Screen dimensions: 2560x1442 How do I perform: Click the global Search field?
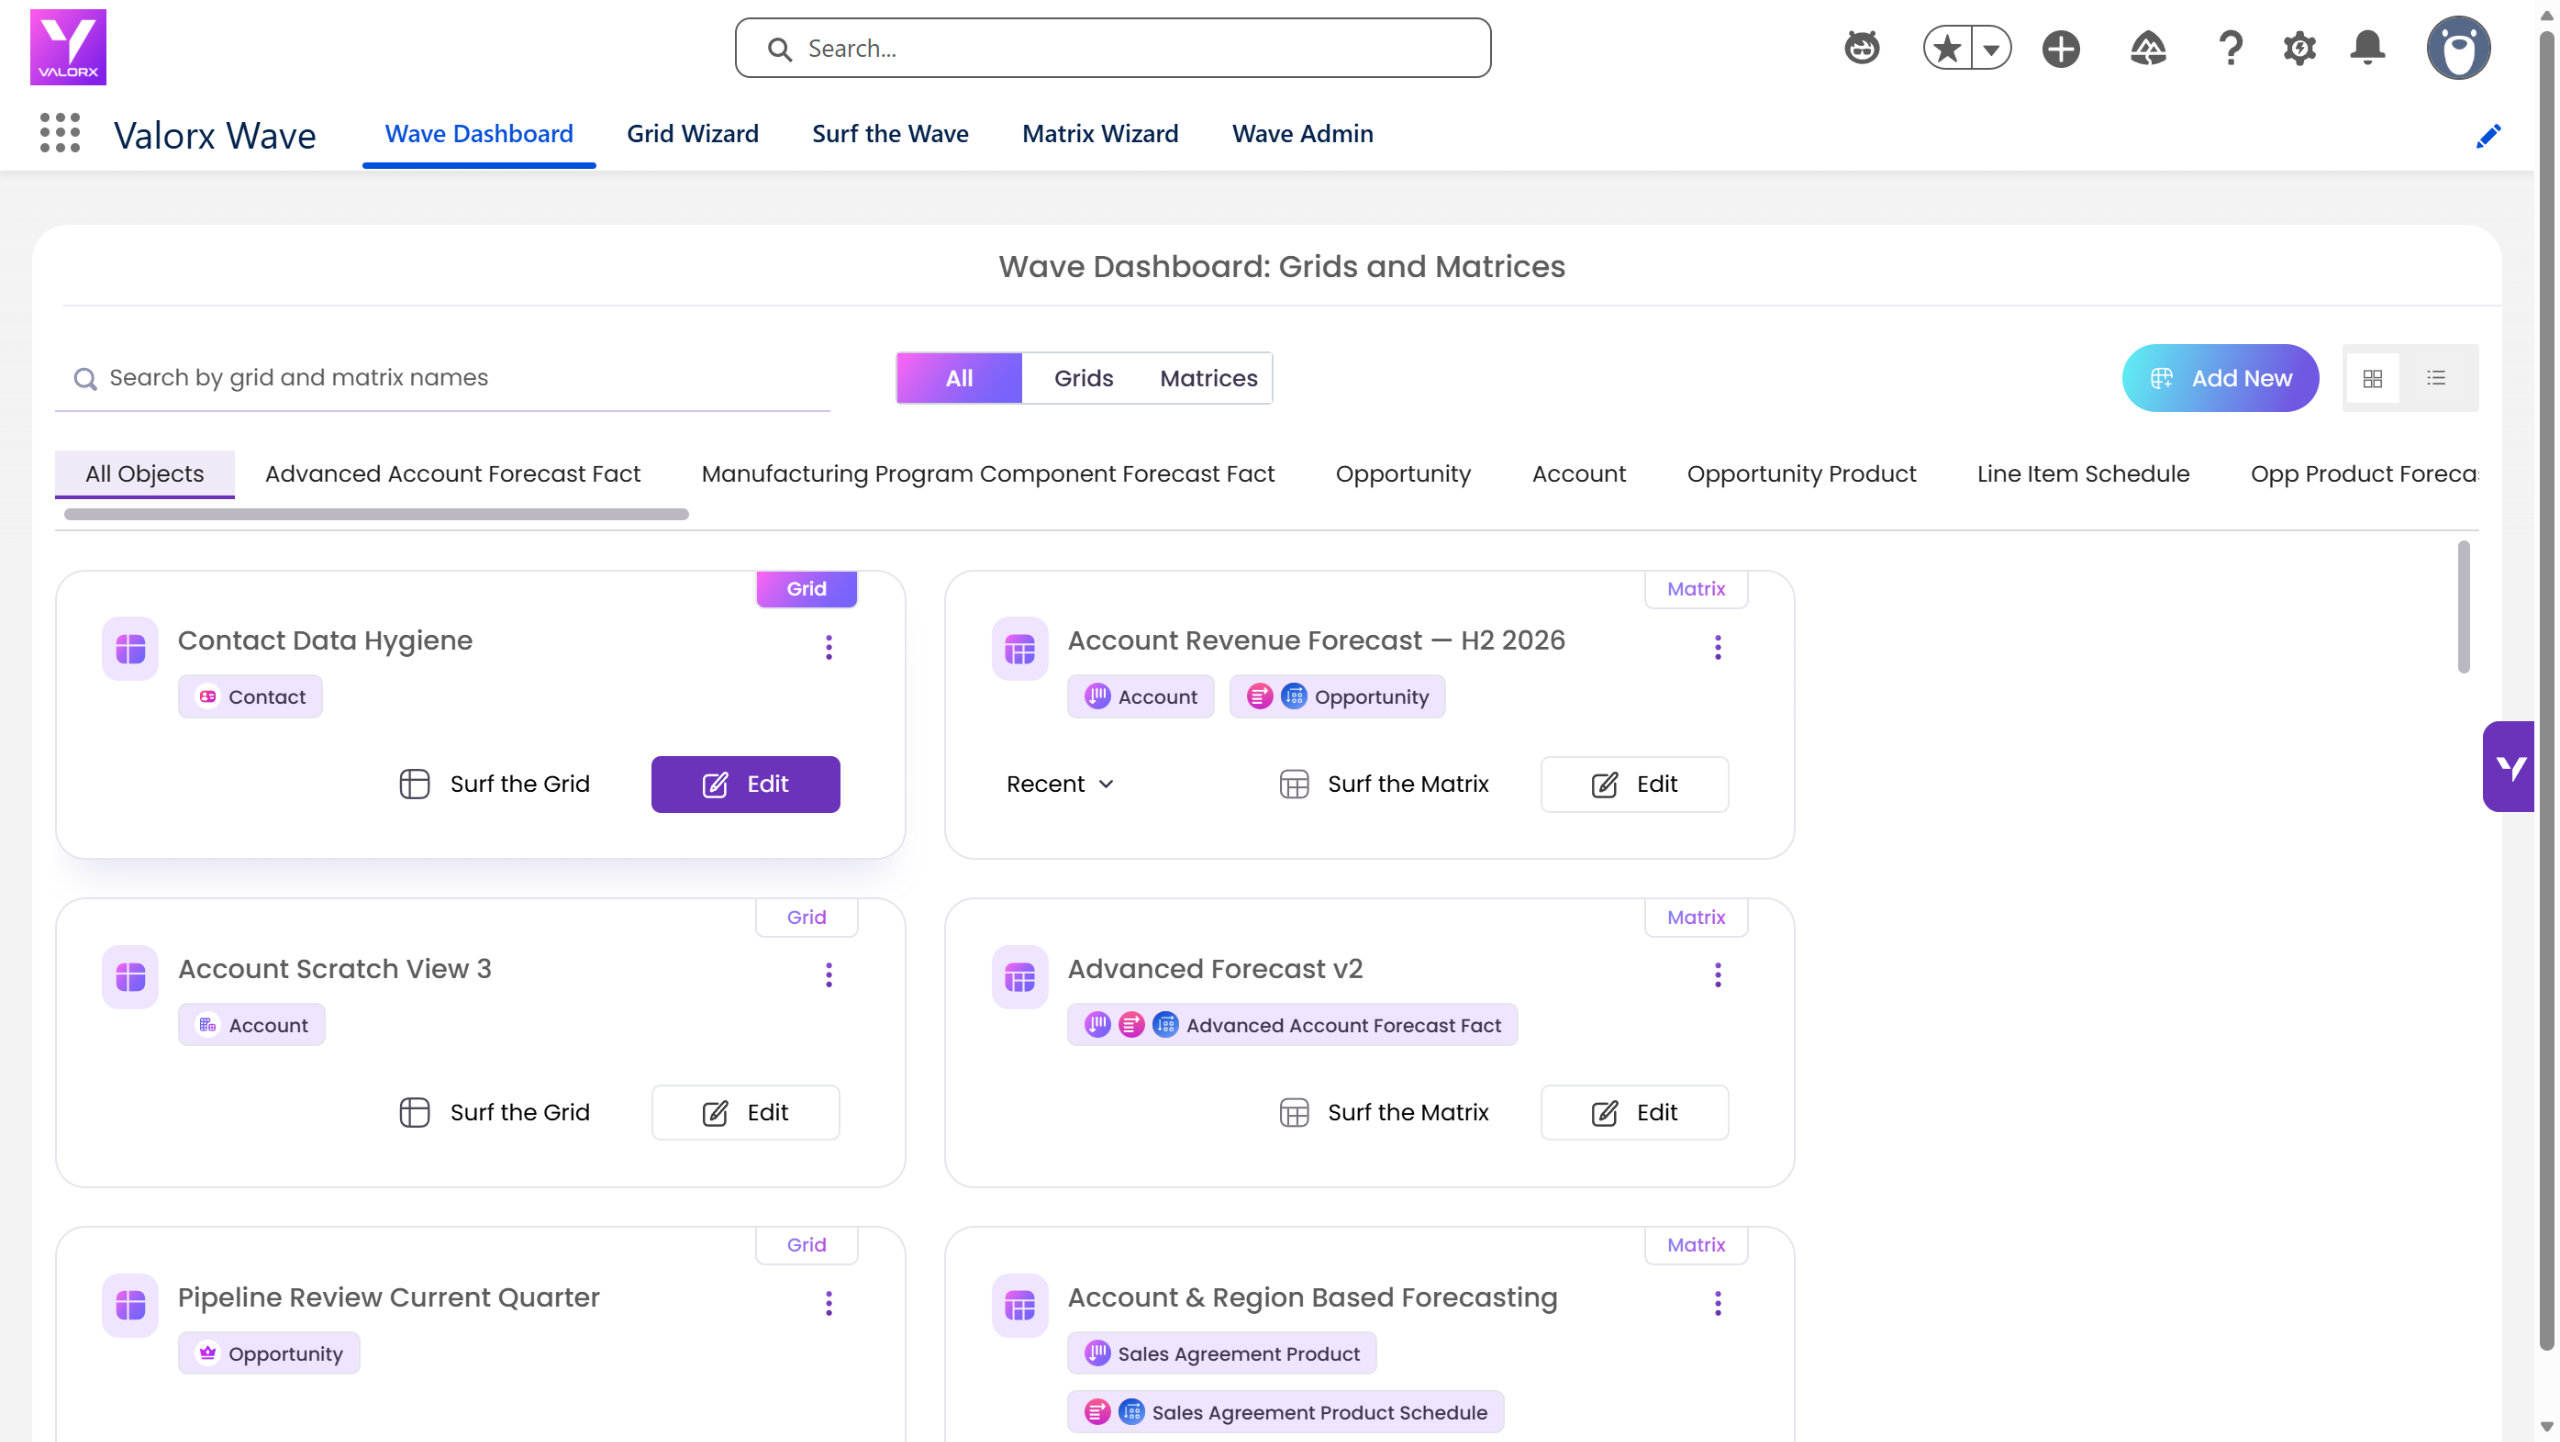coord(1113,48)
